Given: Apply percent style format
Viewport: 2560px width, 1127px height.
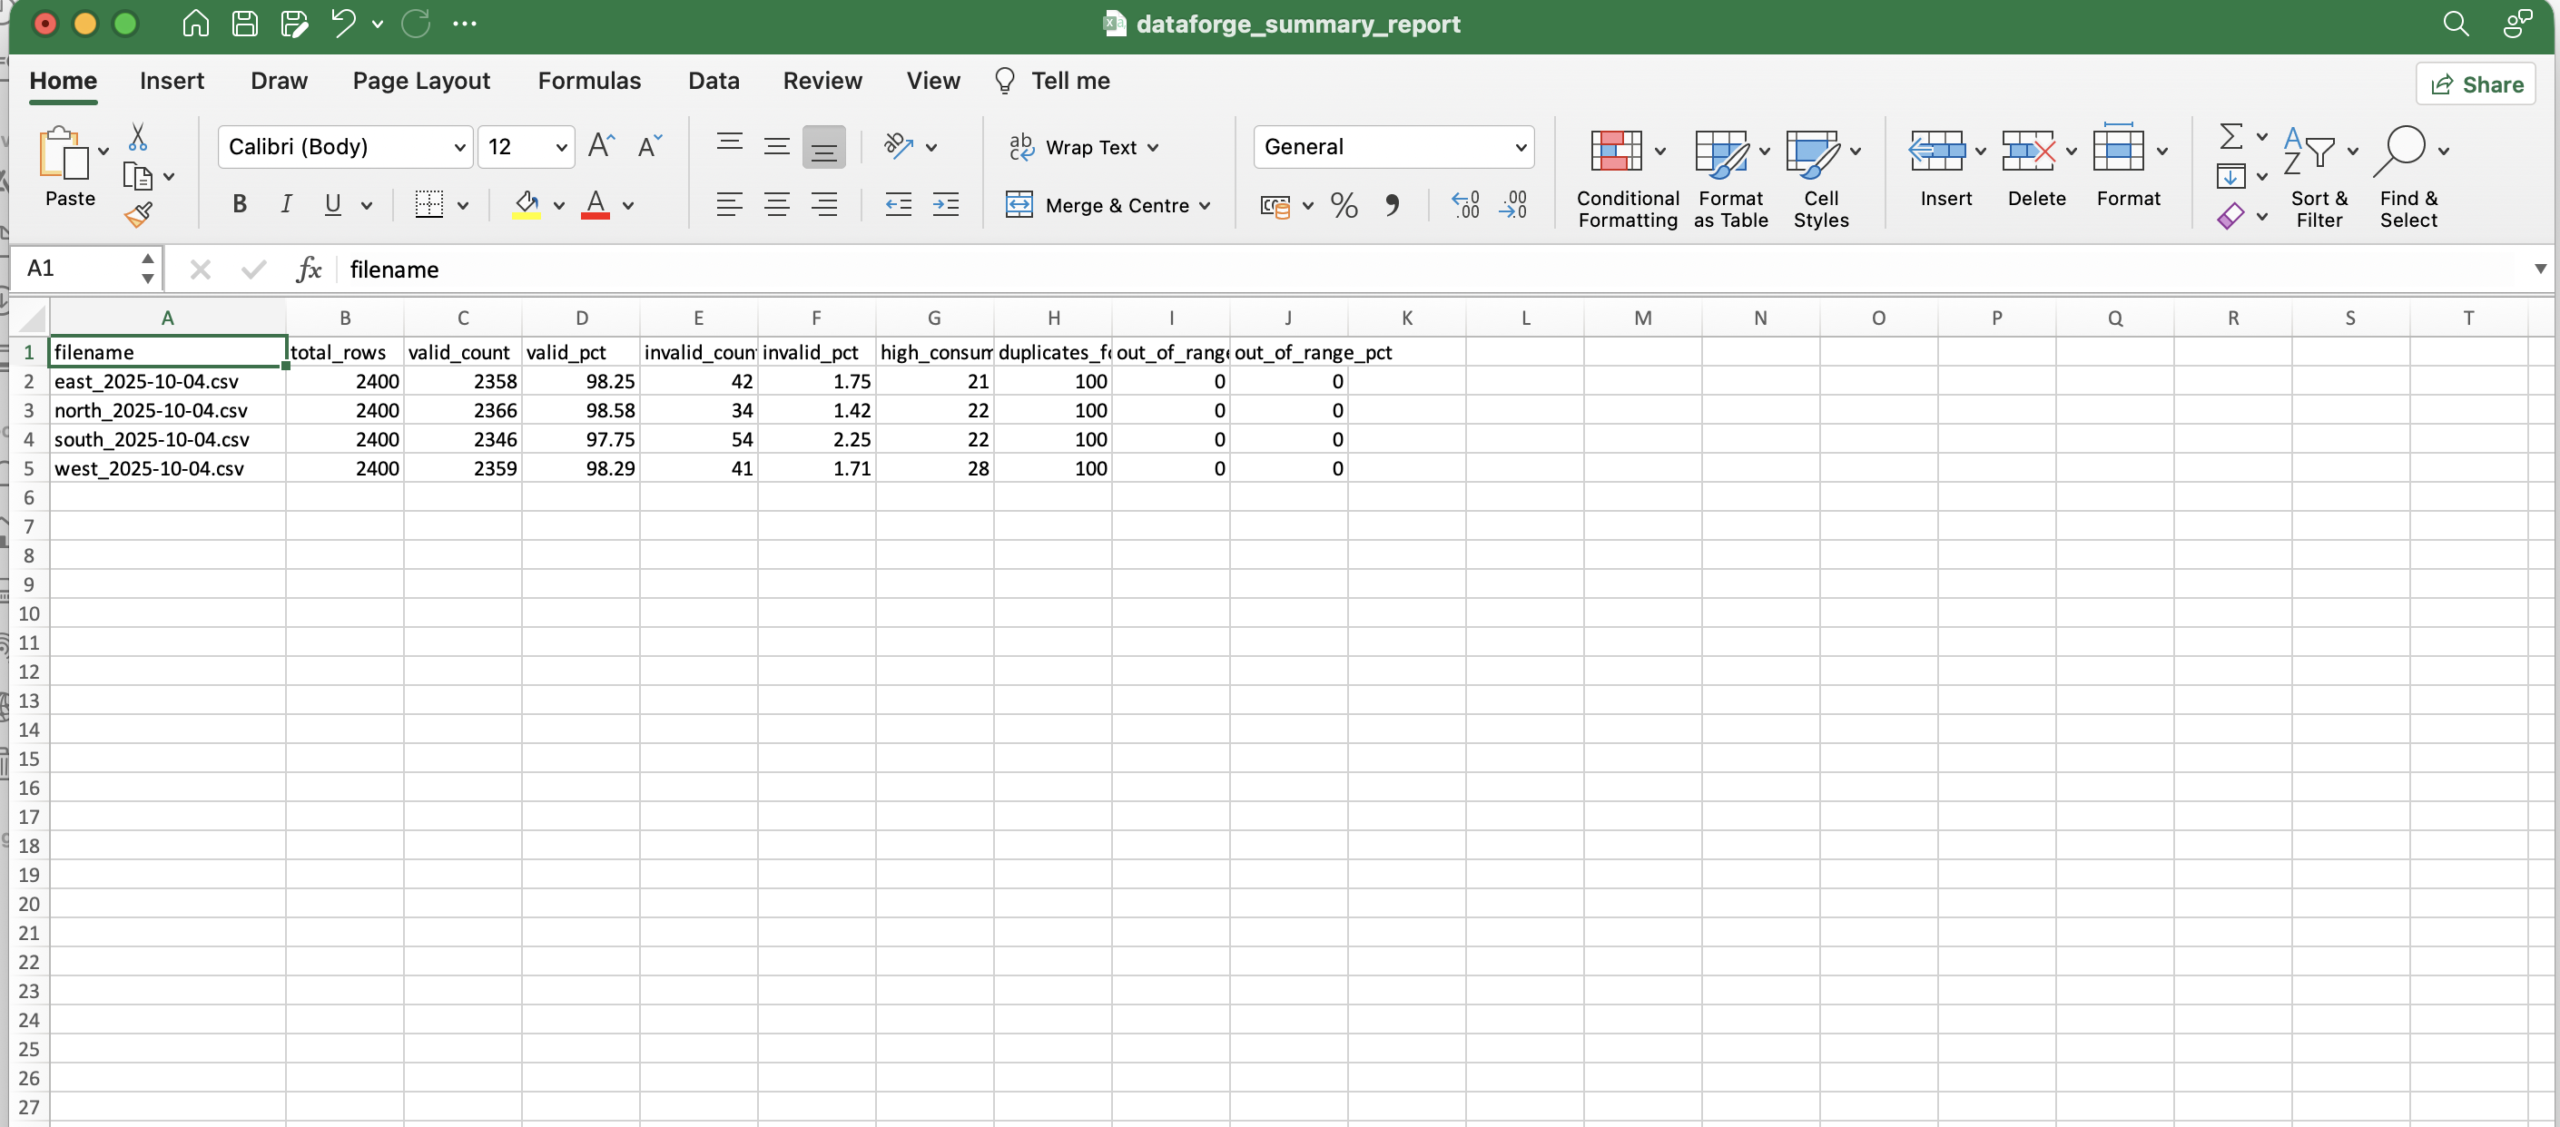Looking at the screenshot, I should tap(1344, 205).
